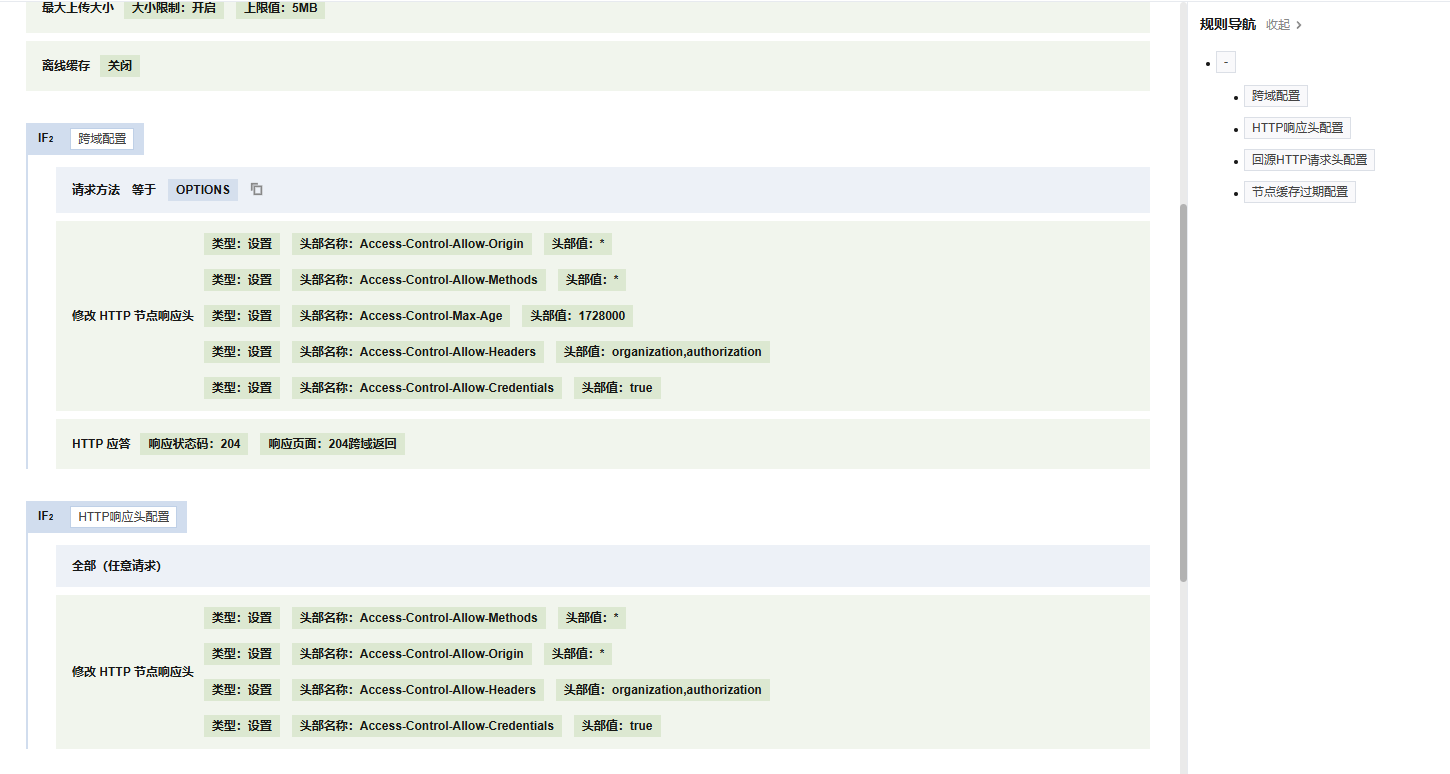Click the 离线缓存 关闭 value
This screenshot has height=774, width=1450.
[x=120, y=66]
